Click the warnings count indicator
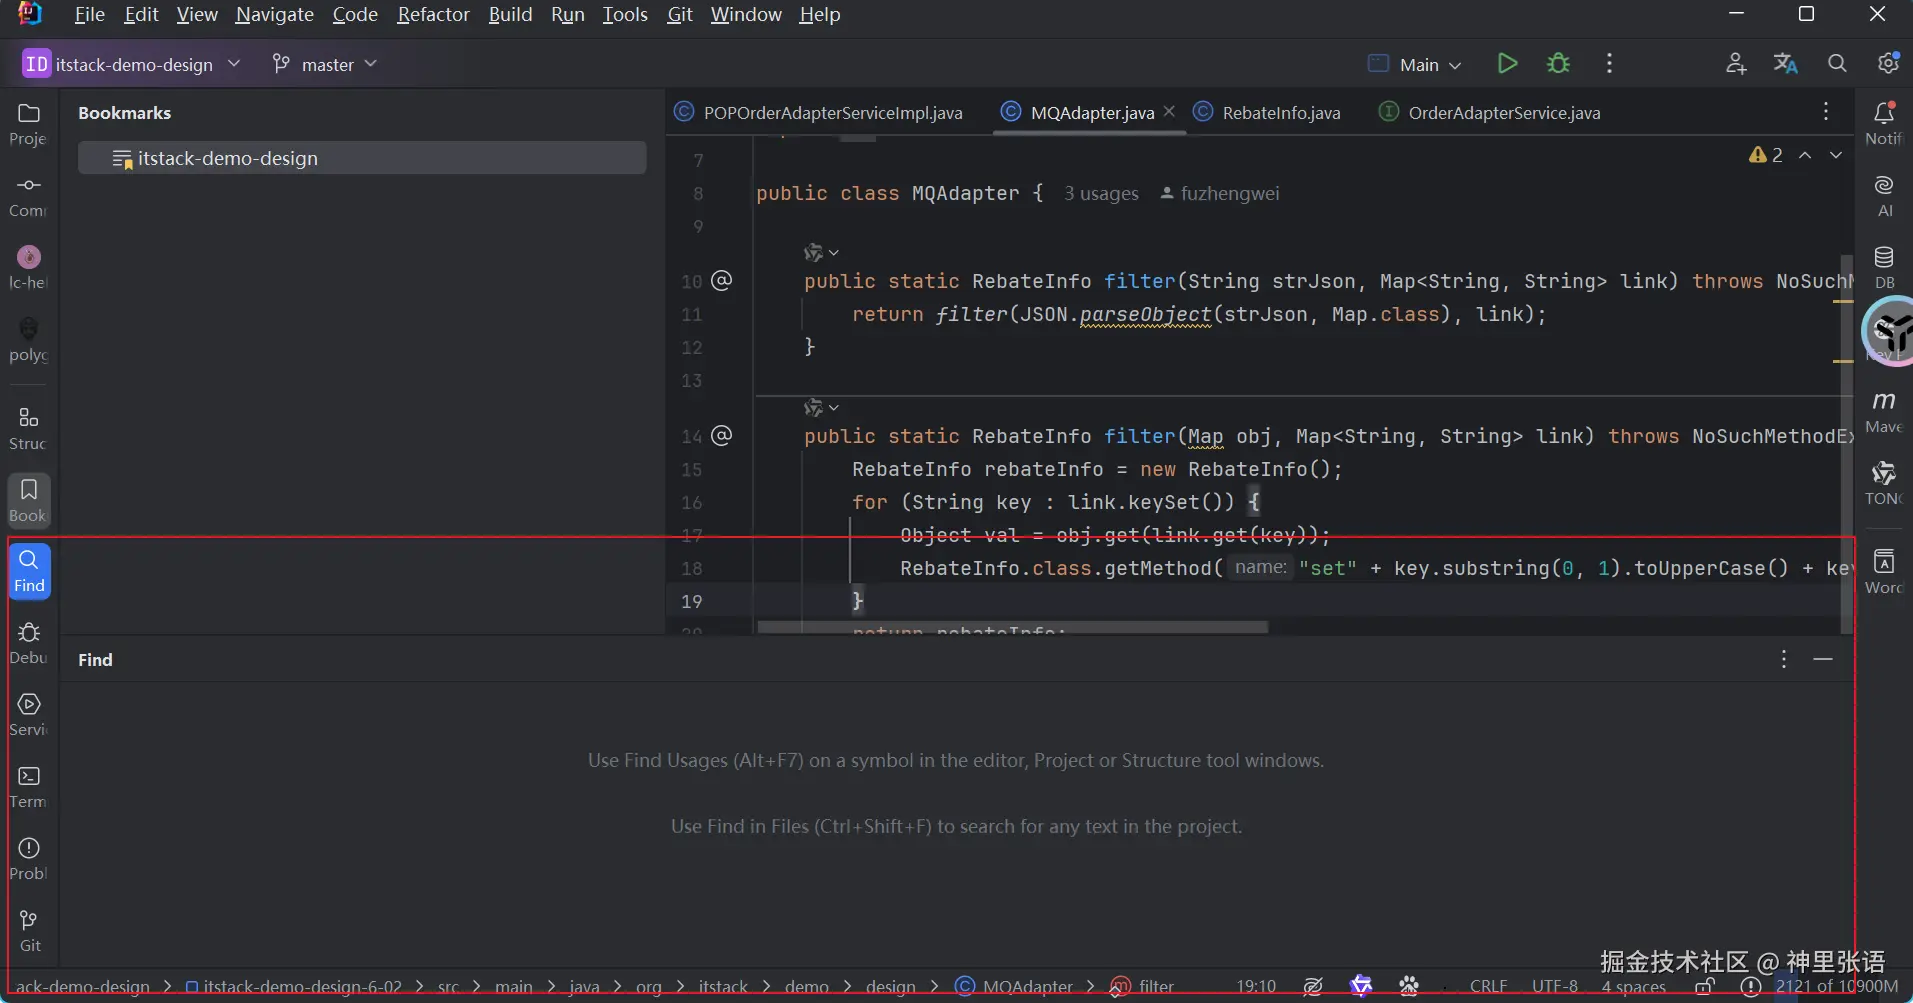The height and width of the screenshot is (1003, 1913). [x=1766, y=155]
